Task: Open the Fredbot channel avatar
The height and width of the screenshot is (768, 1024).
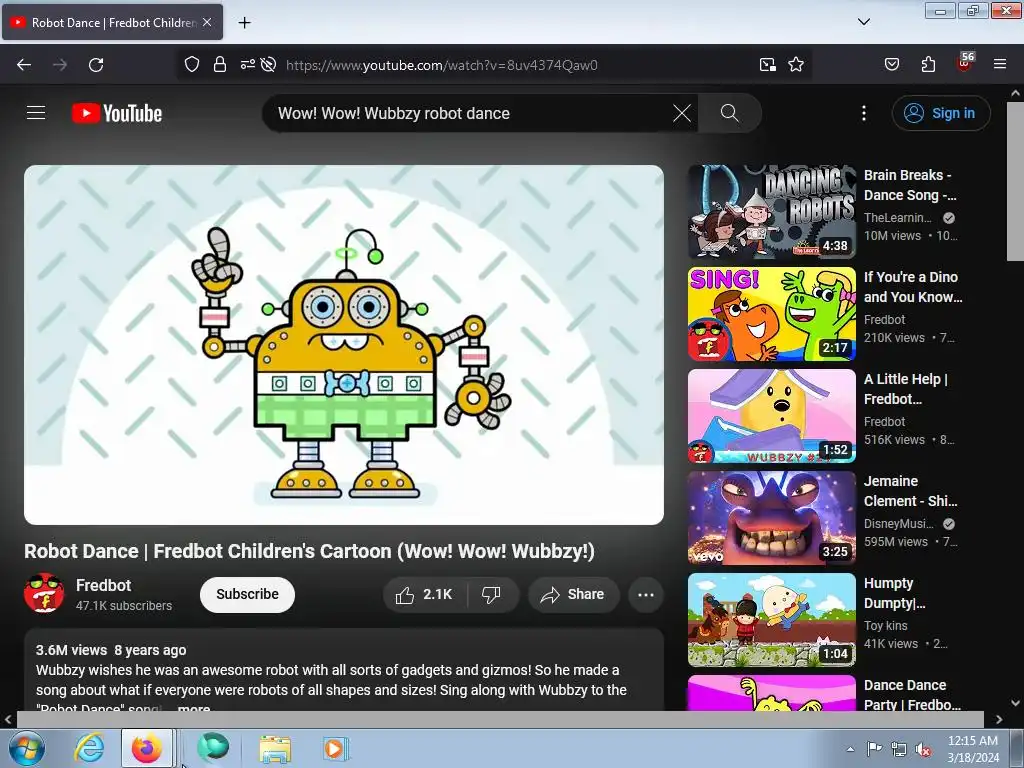Action: click(x=44, y=593)
